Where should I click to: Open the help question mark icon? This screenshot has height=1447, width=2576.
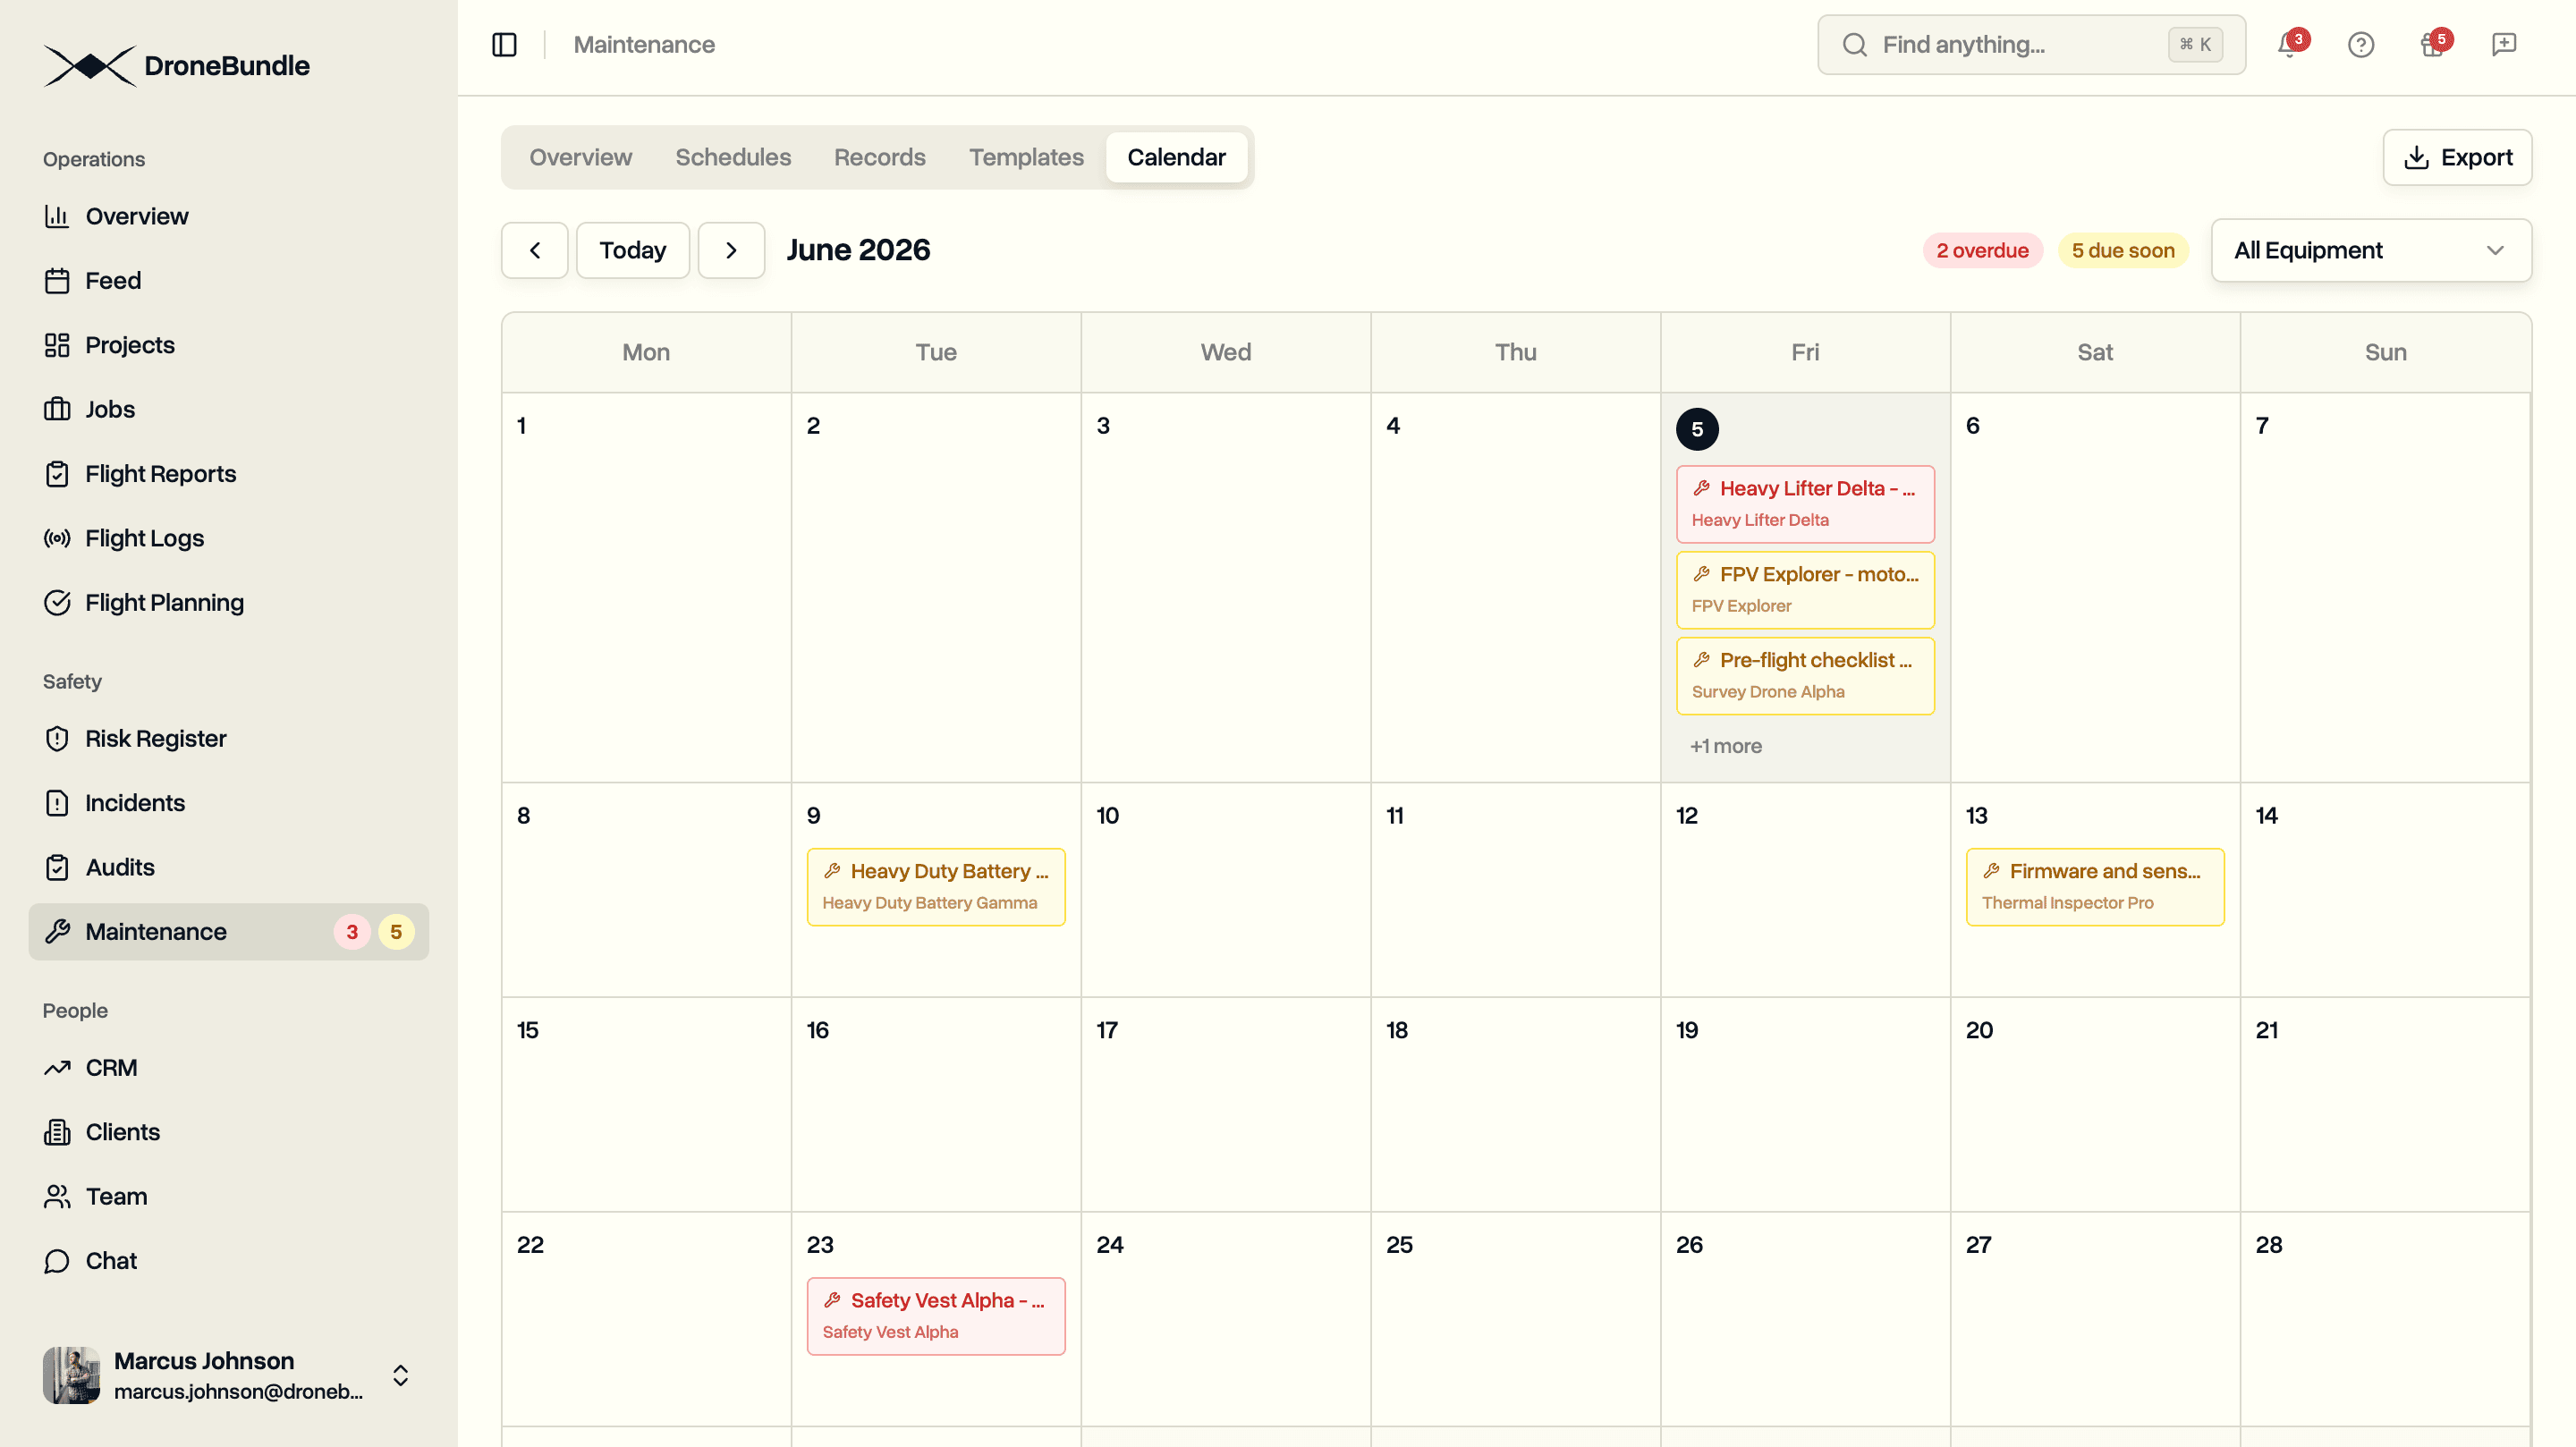(2360, 45)
